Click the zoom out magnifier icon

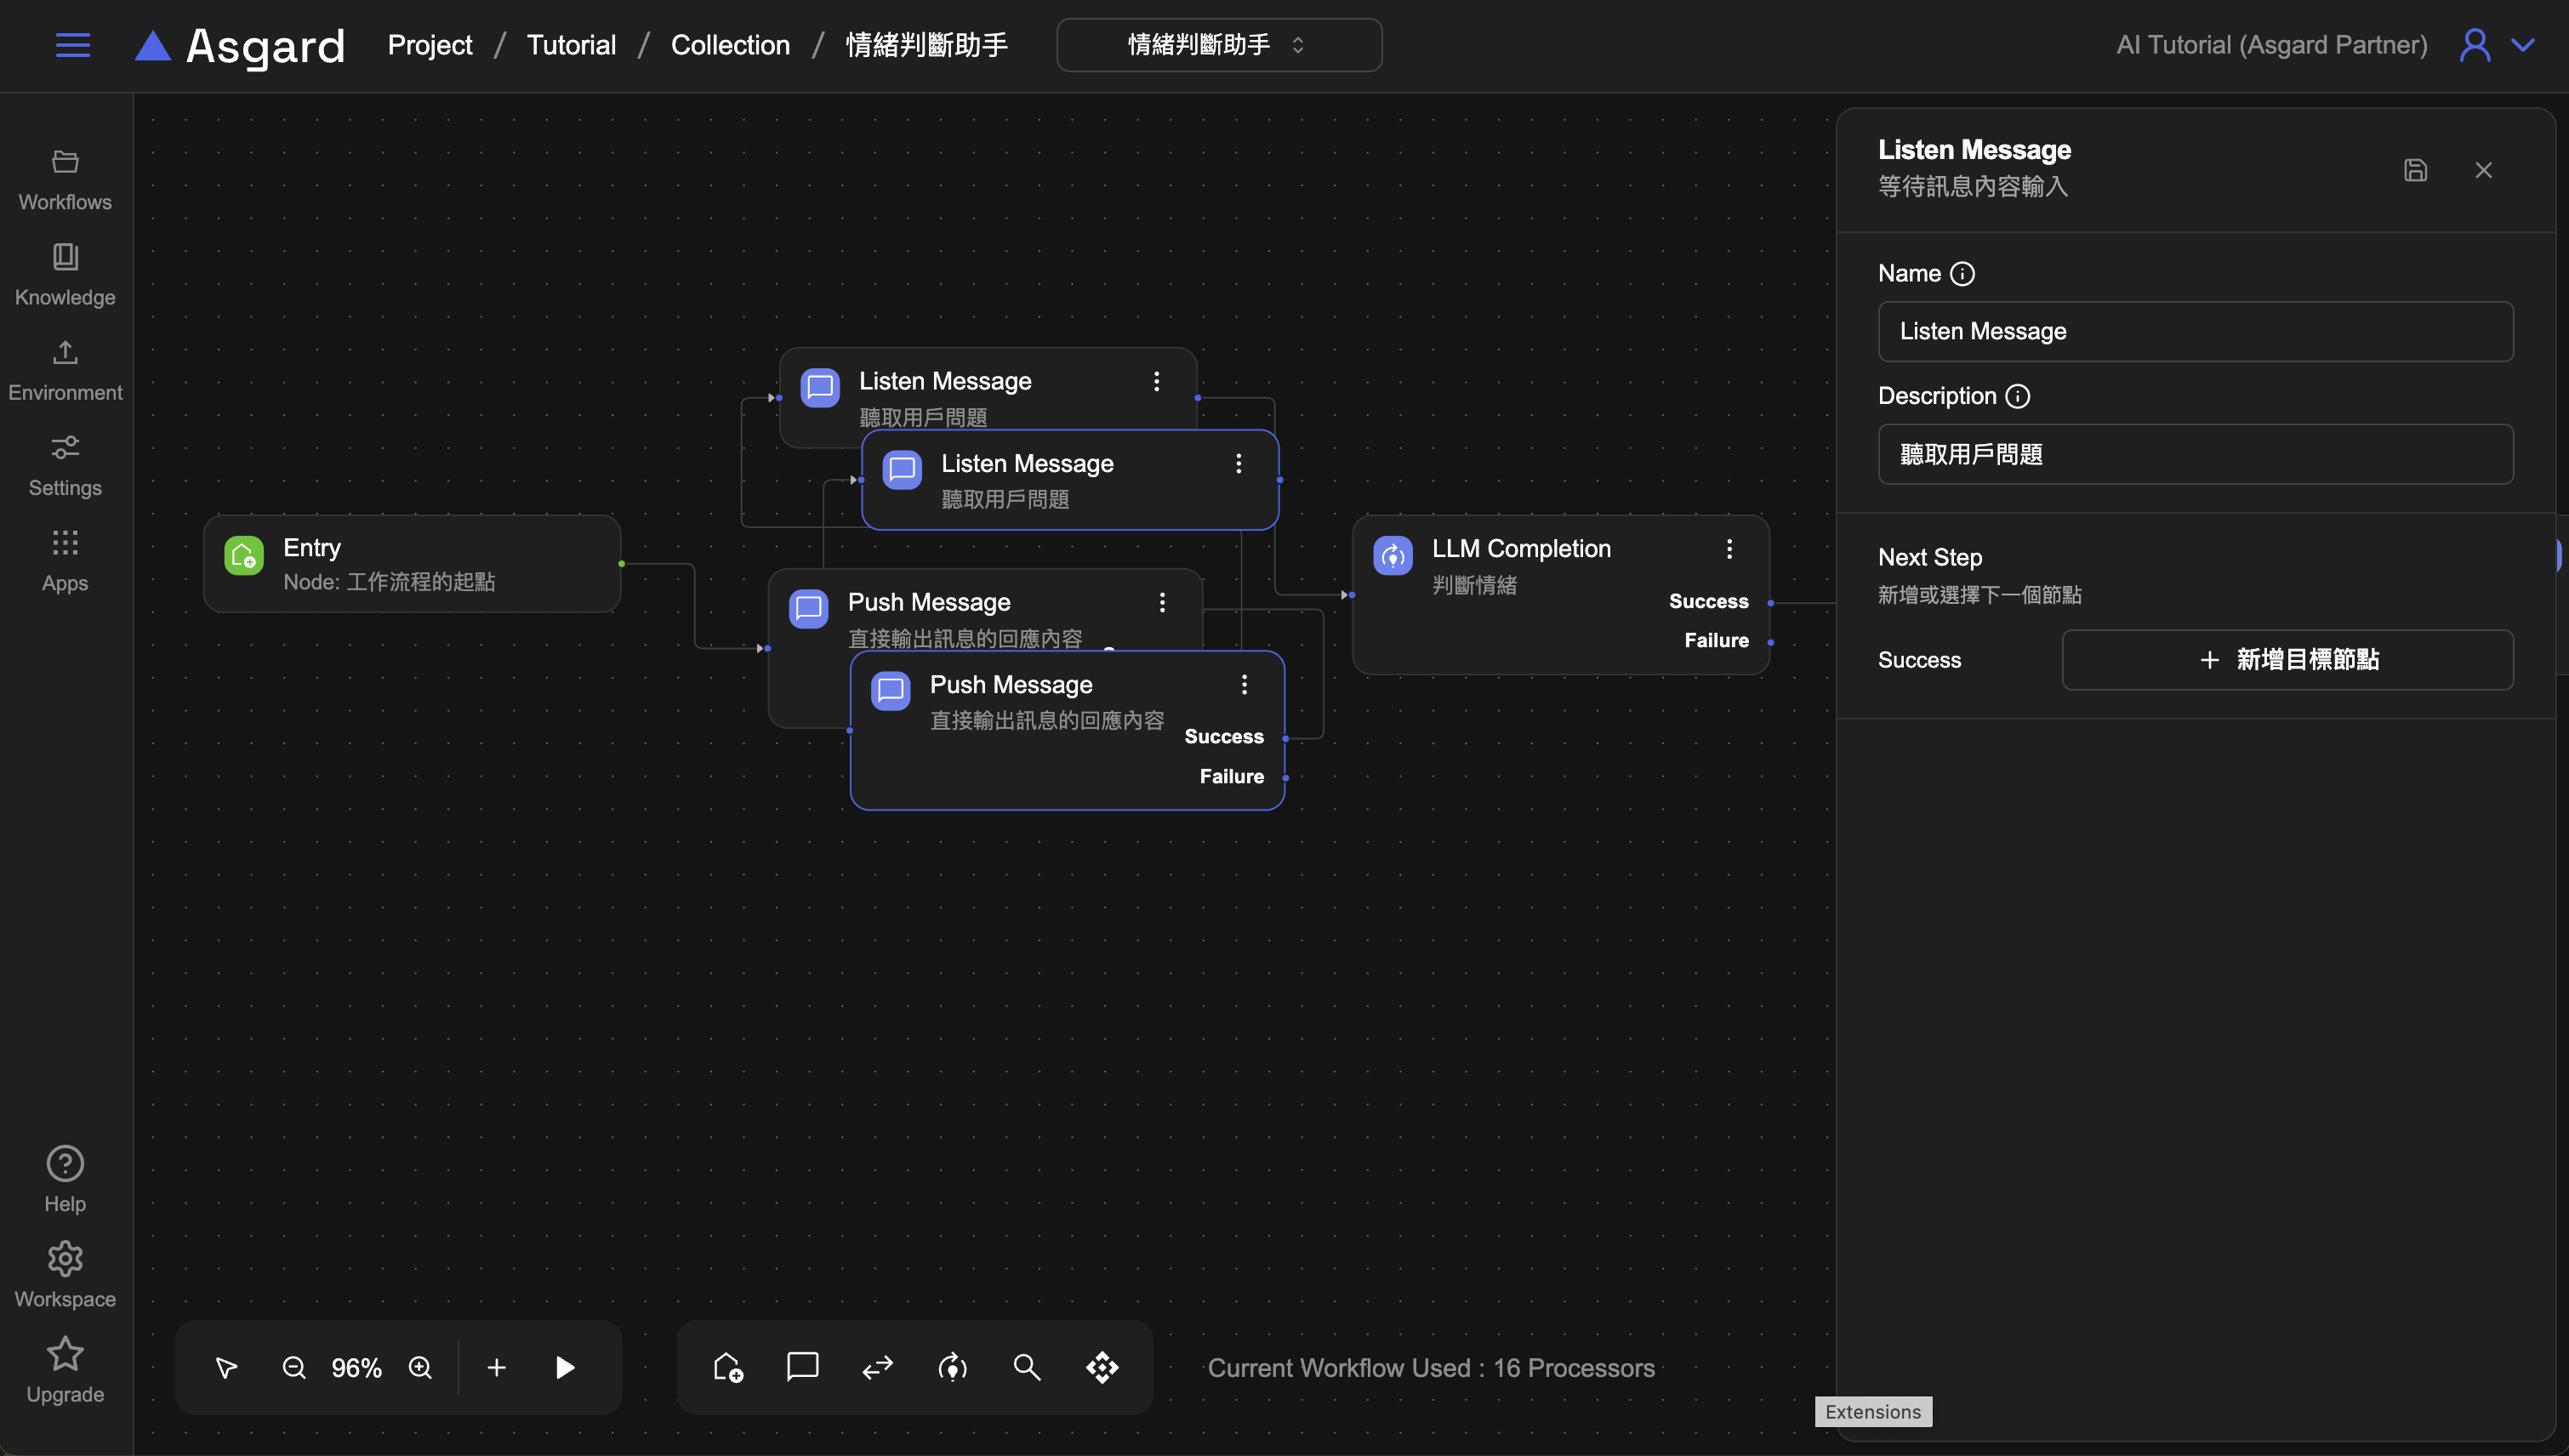click(293, 1367)
